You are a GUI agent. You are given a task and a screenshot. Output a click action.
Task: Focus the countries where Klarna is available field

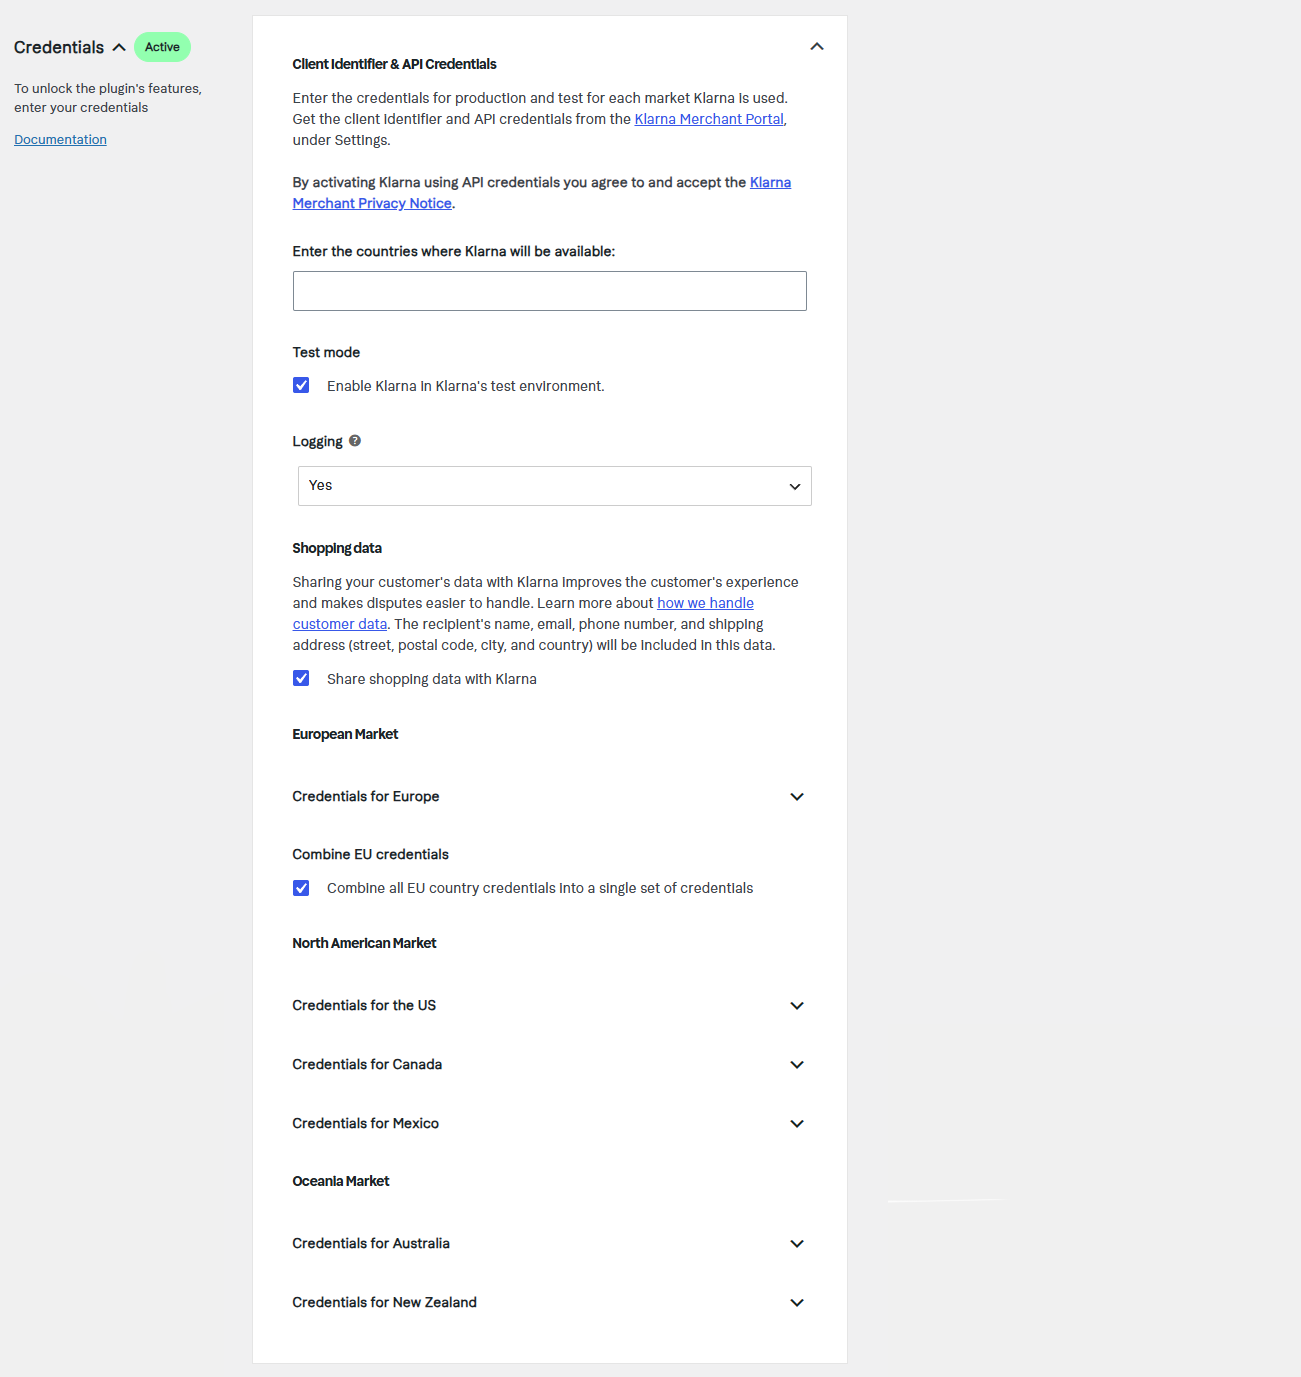pyautogui.click(x=550, y=291)
